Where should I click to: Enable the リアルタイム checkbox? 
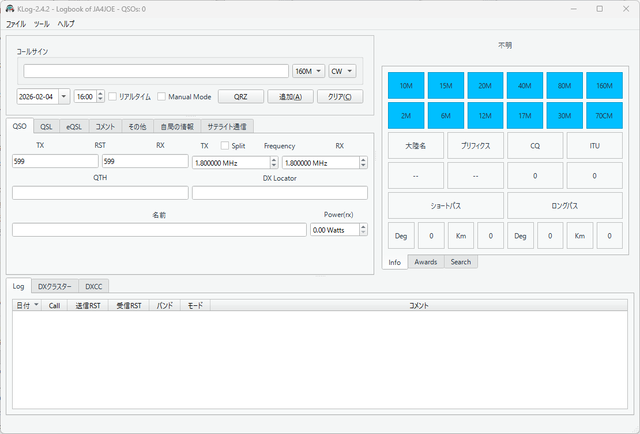113,97
